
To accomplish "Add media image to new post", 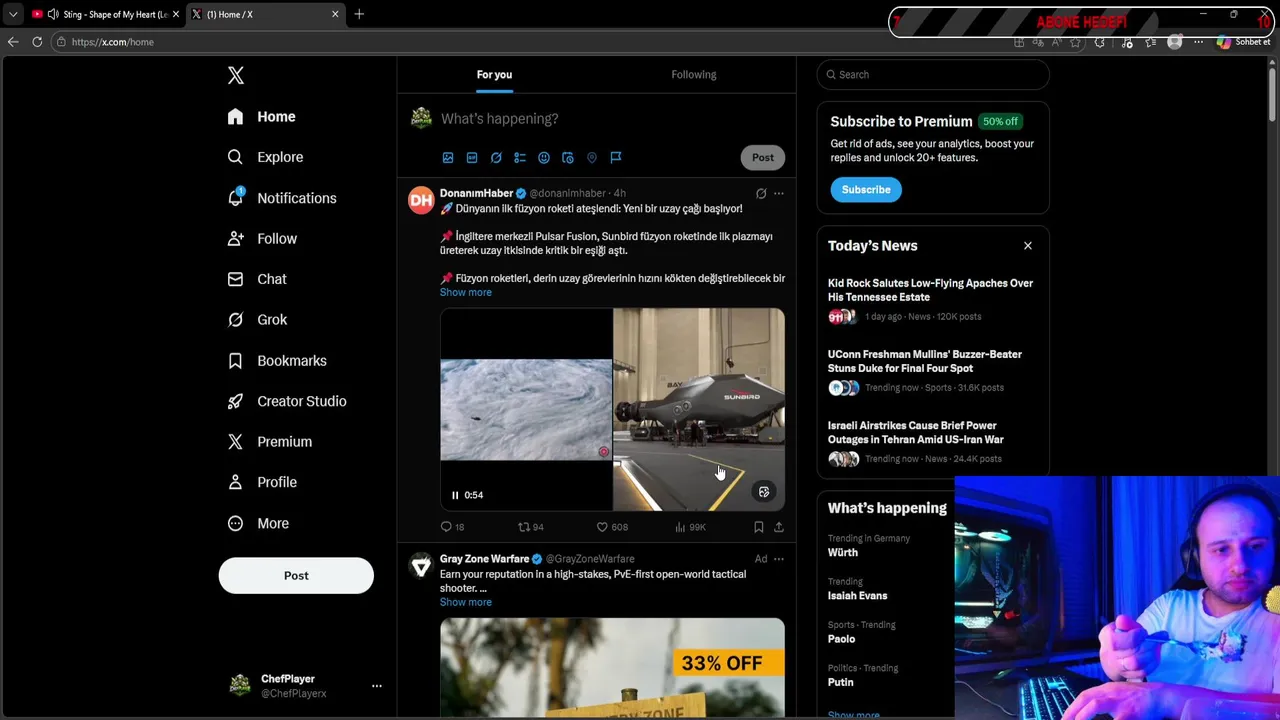I will pos(448,158).
